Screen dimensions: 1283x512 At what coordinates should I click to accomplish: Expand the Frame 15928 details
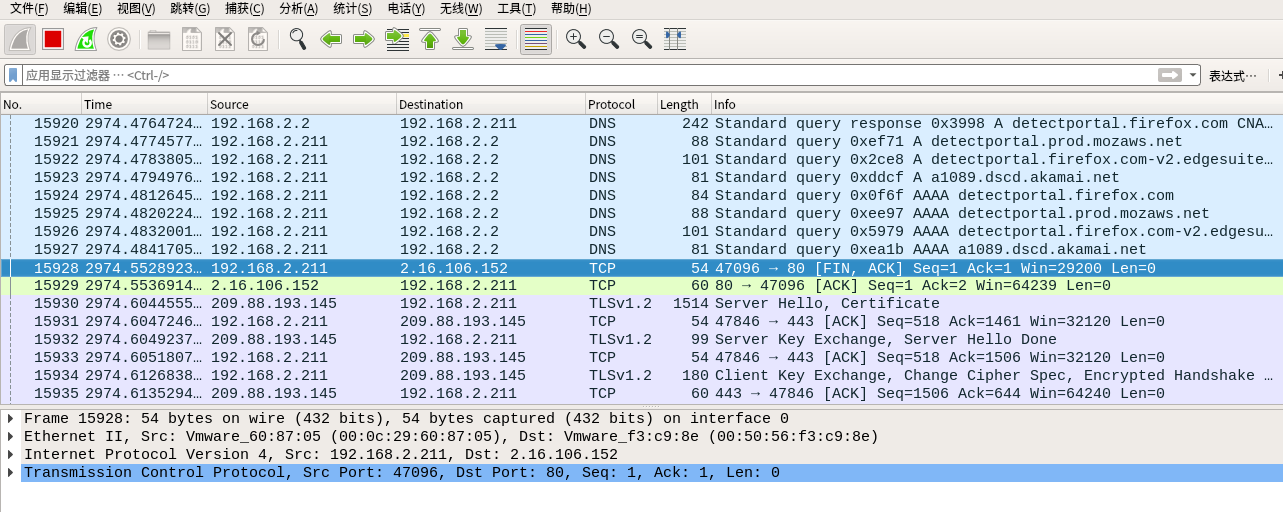tap(11, 419)
